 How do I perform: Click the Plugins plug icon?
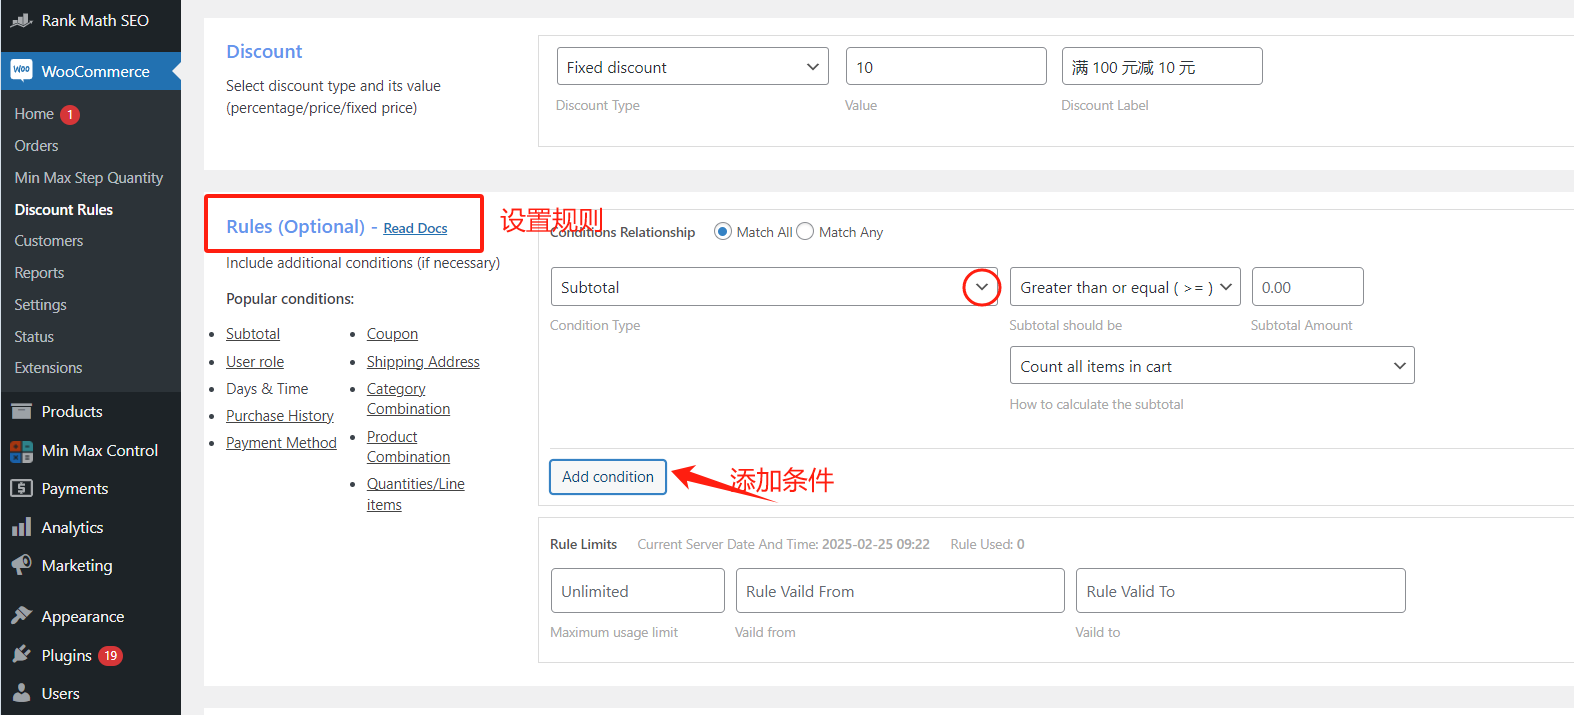pyautogui.click(x=21, y=656)
